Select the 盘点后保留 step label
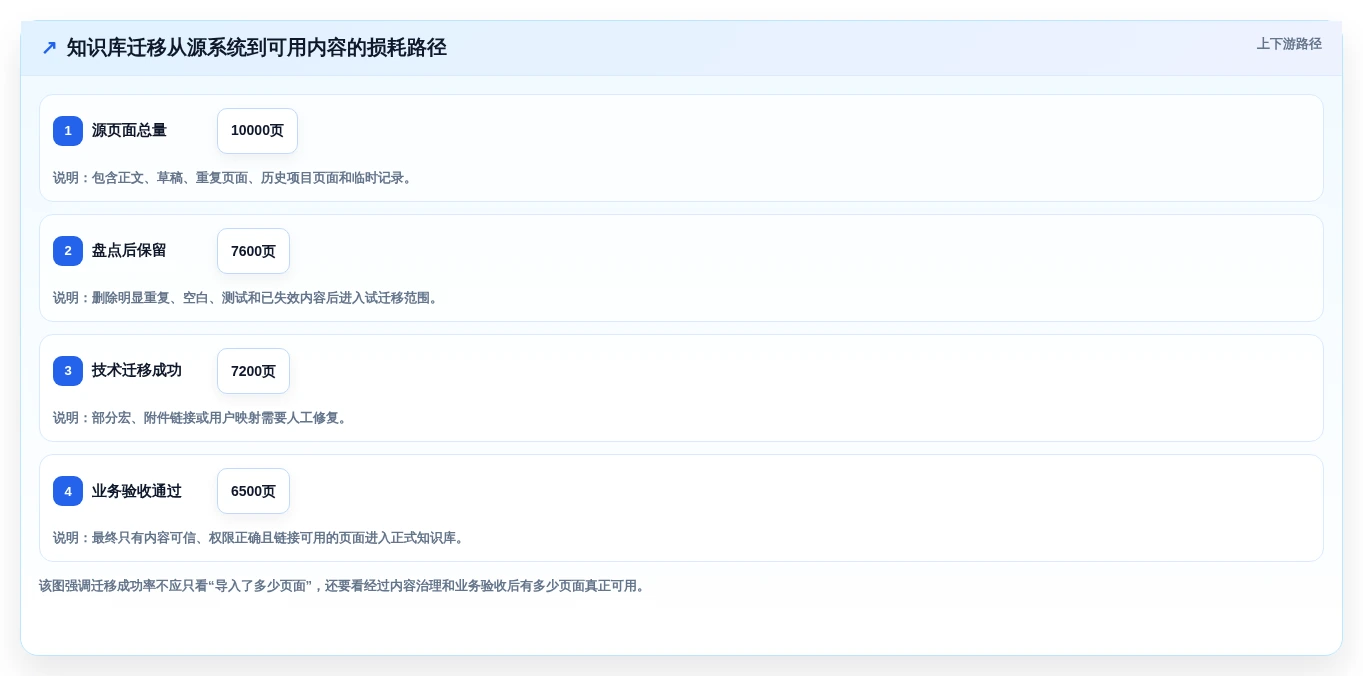Screen dimensions: 1363x676 click(129, 251)
